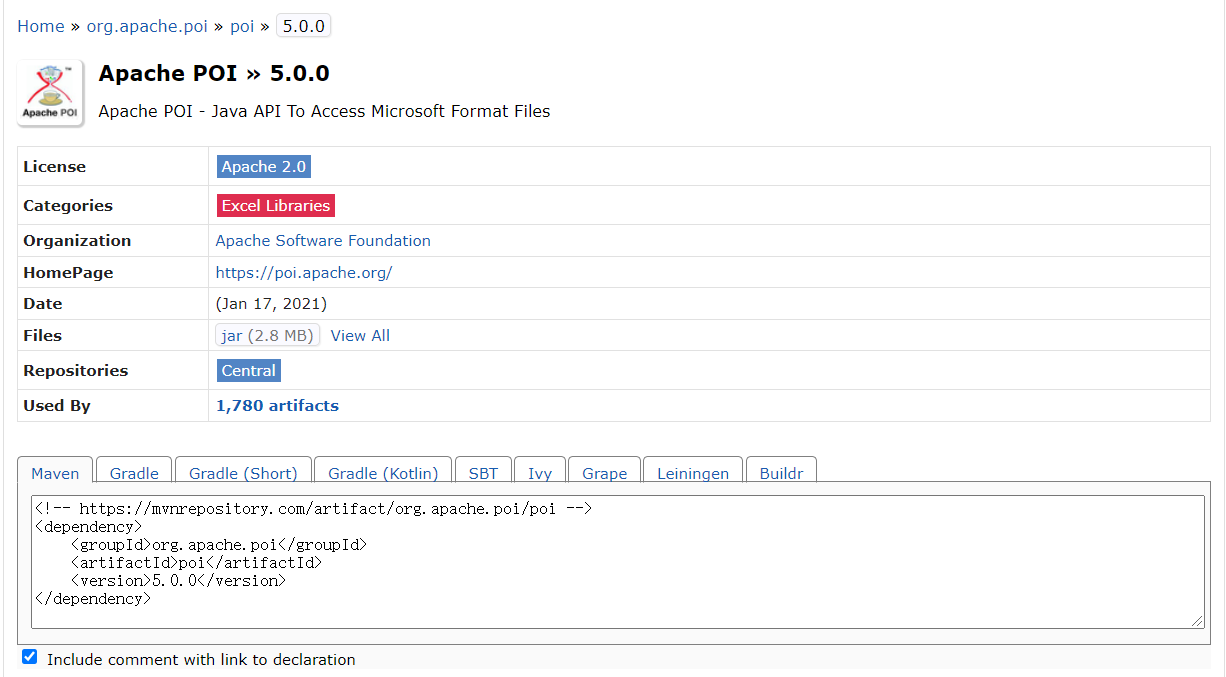
Task: Switch to the Leiningen tab
Action: pyautogui.click(x=693, y=473)
